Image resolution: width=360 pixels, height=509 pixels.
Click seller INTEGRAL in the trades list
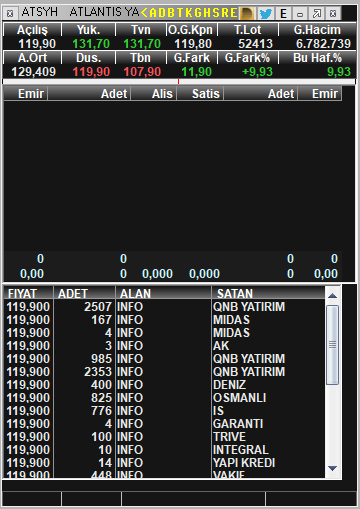coord(241,450)
